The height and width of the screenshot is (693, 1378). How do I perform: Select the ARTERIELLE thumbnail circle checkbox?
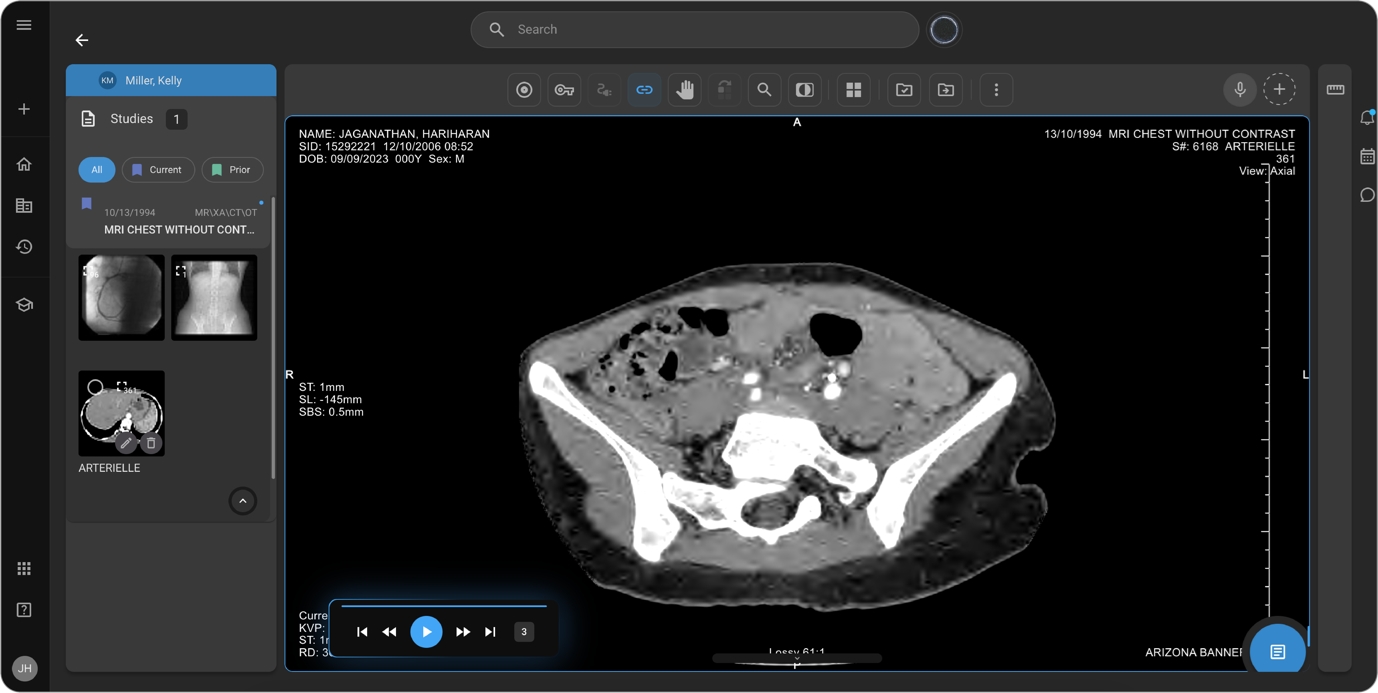click(x=95, y=387)
